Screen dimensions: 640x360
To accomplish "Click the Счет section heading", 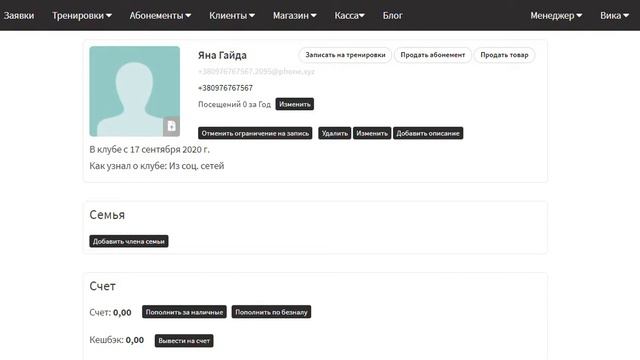I will point(102,286).
